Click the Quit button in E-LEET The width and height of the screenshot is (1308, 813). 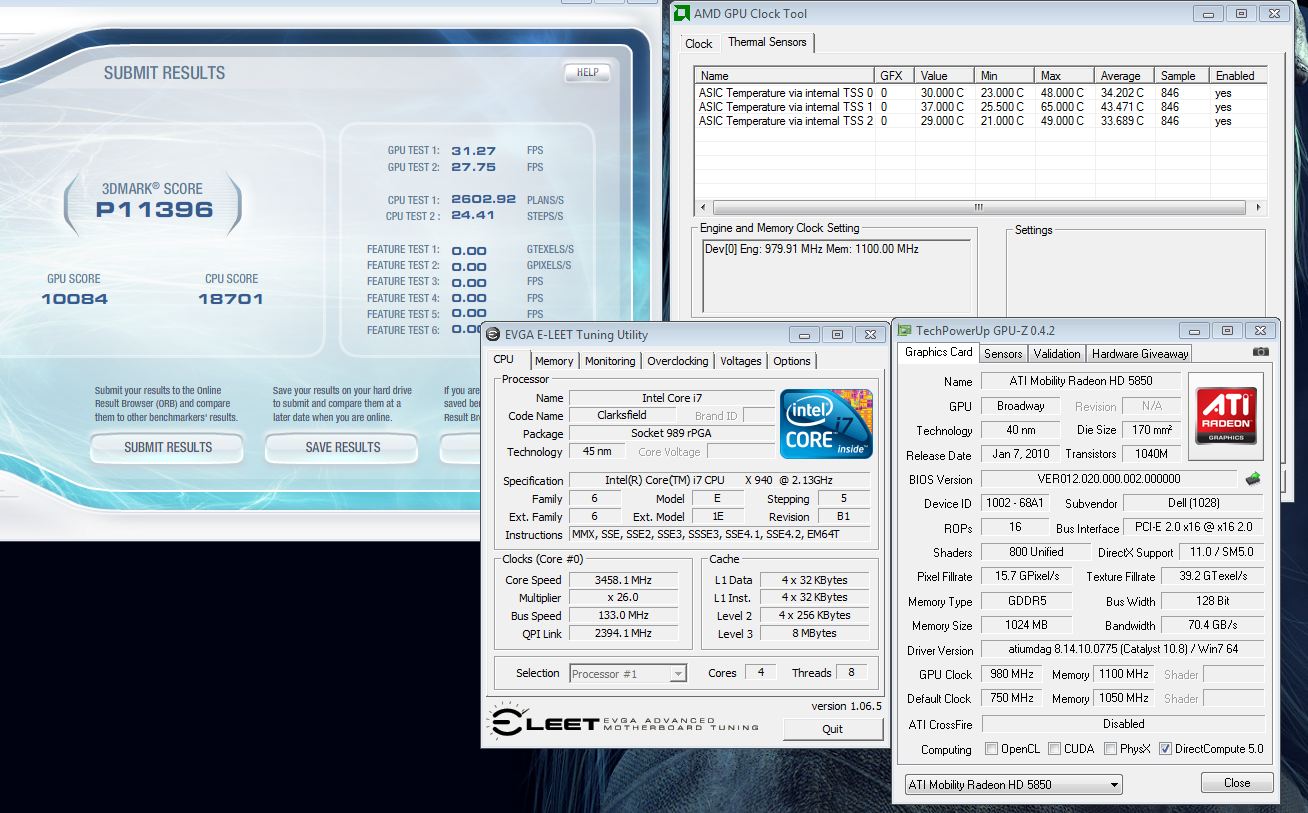tap(833, 729)
